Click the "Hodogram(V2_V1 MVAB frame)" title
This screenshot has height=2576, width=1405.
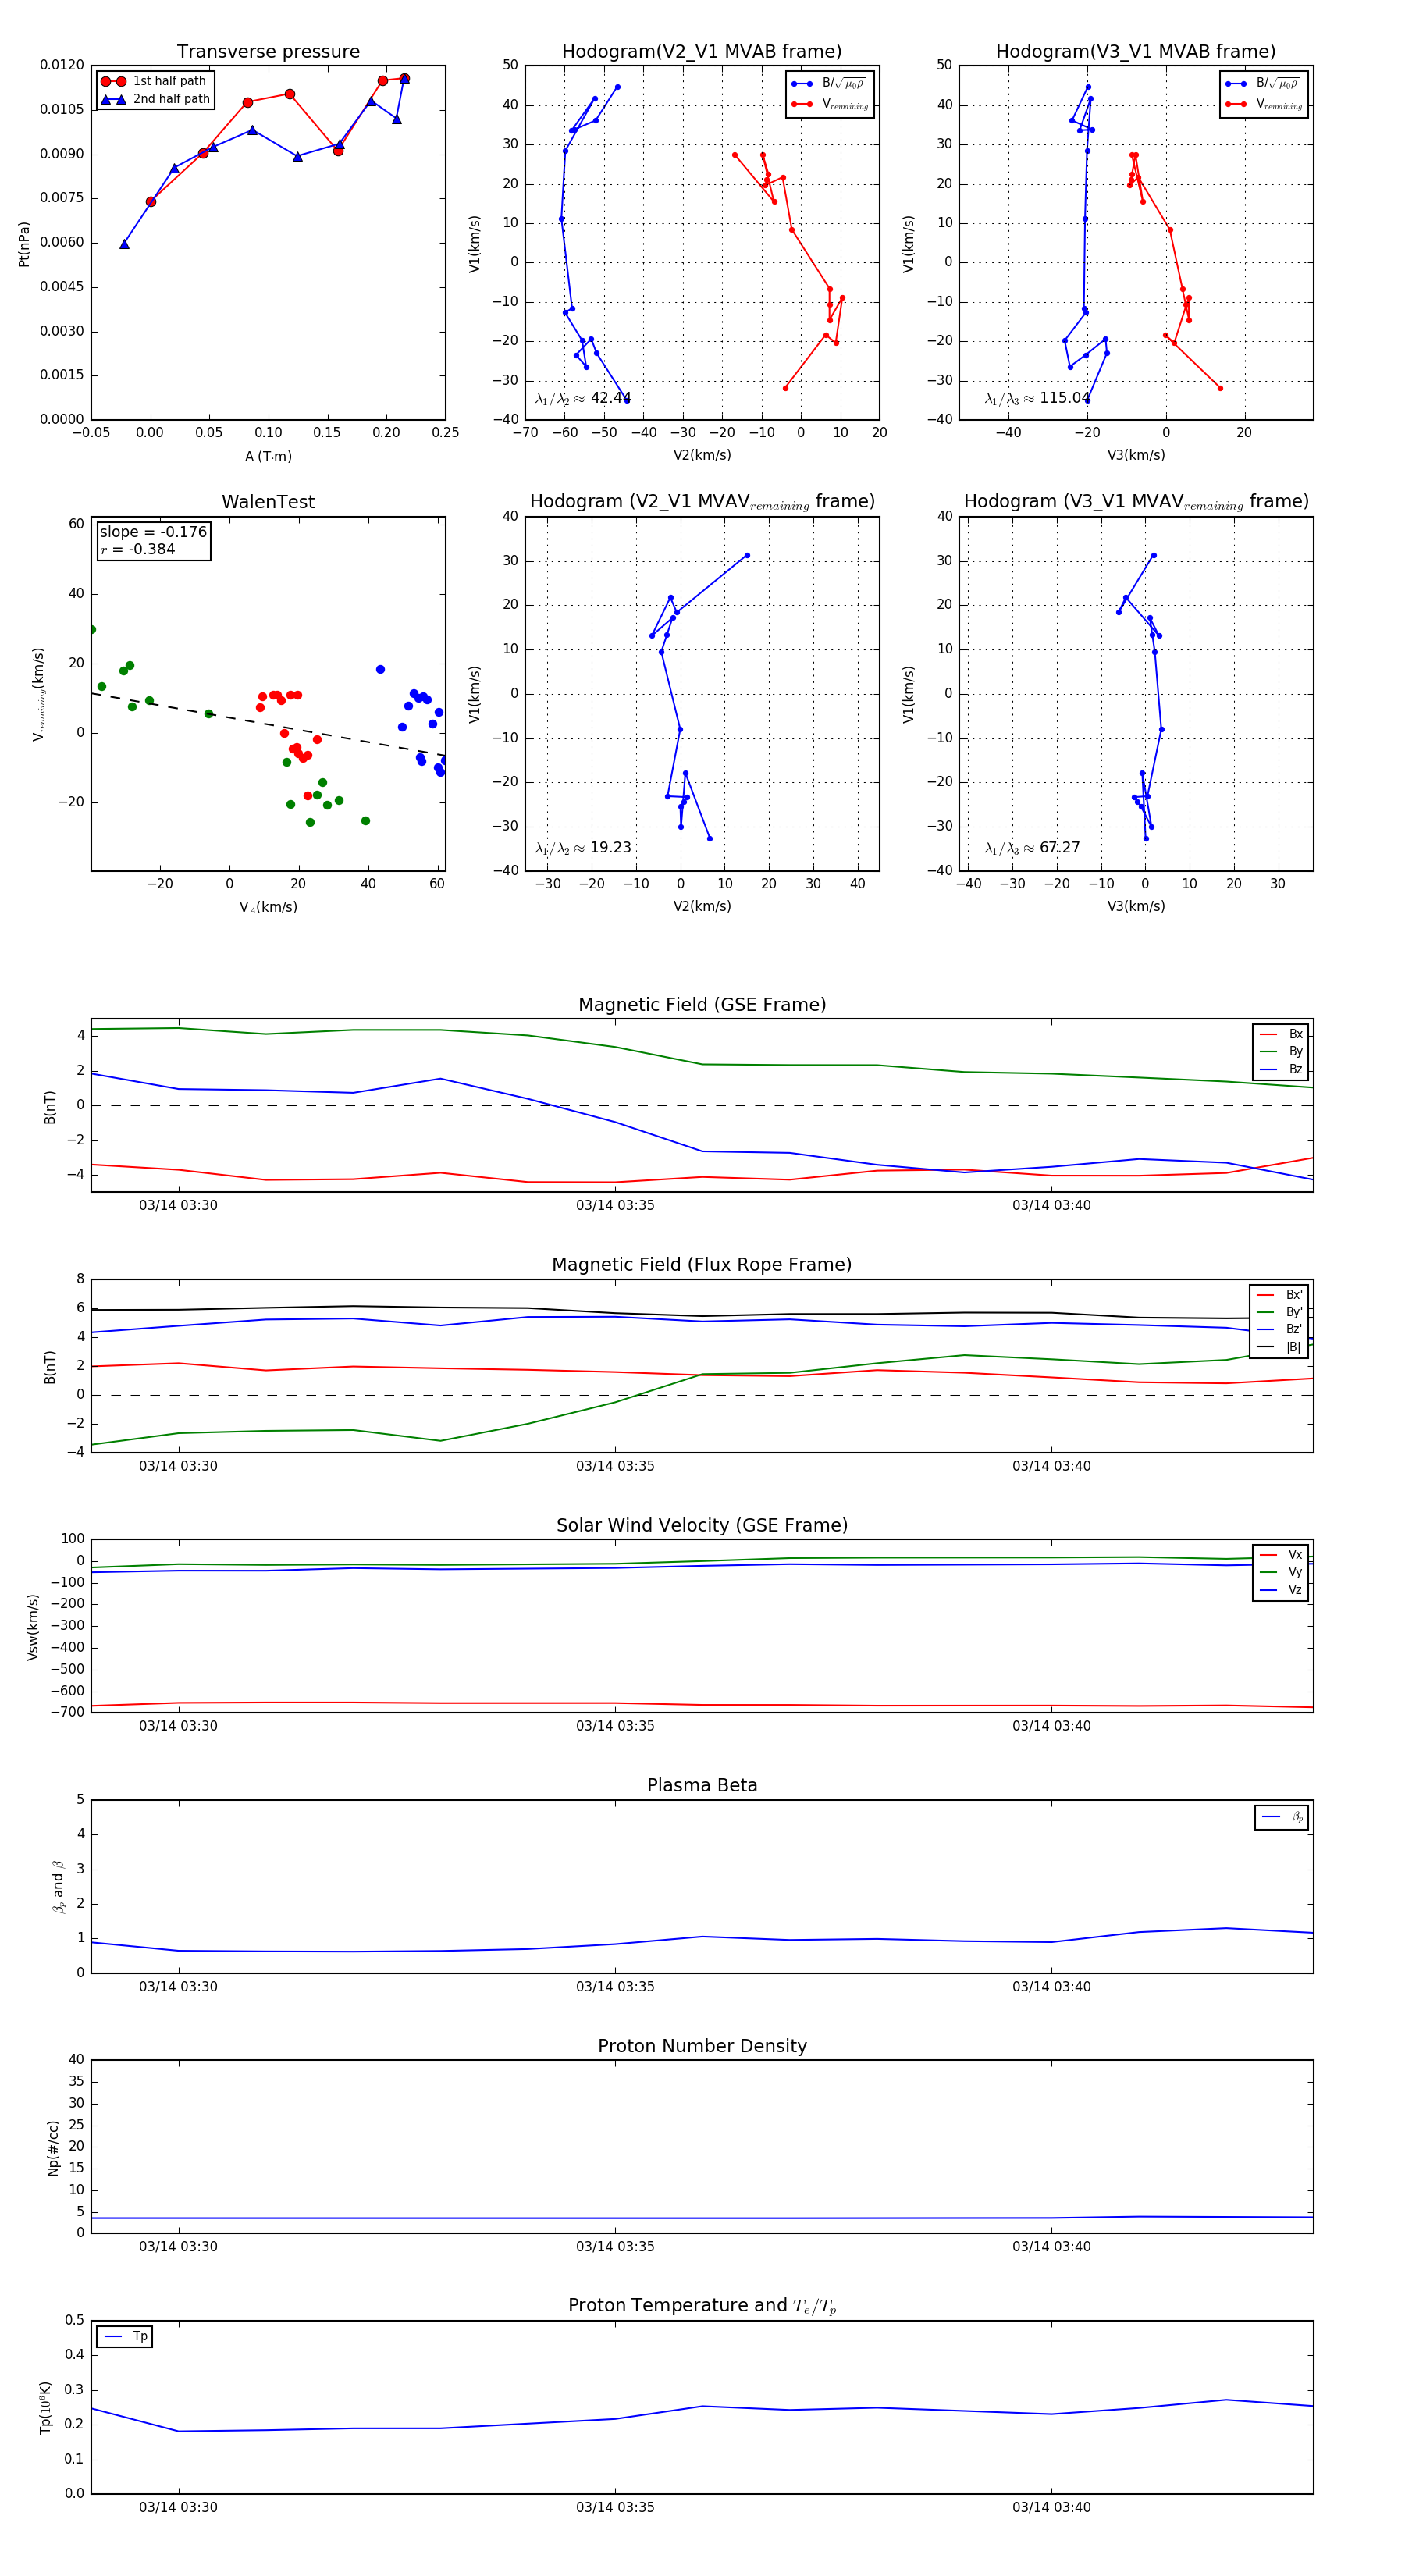[x=702, y=51]
